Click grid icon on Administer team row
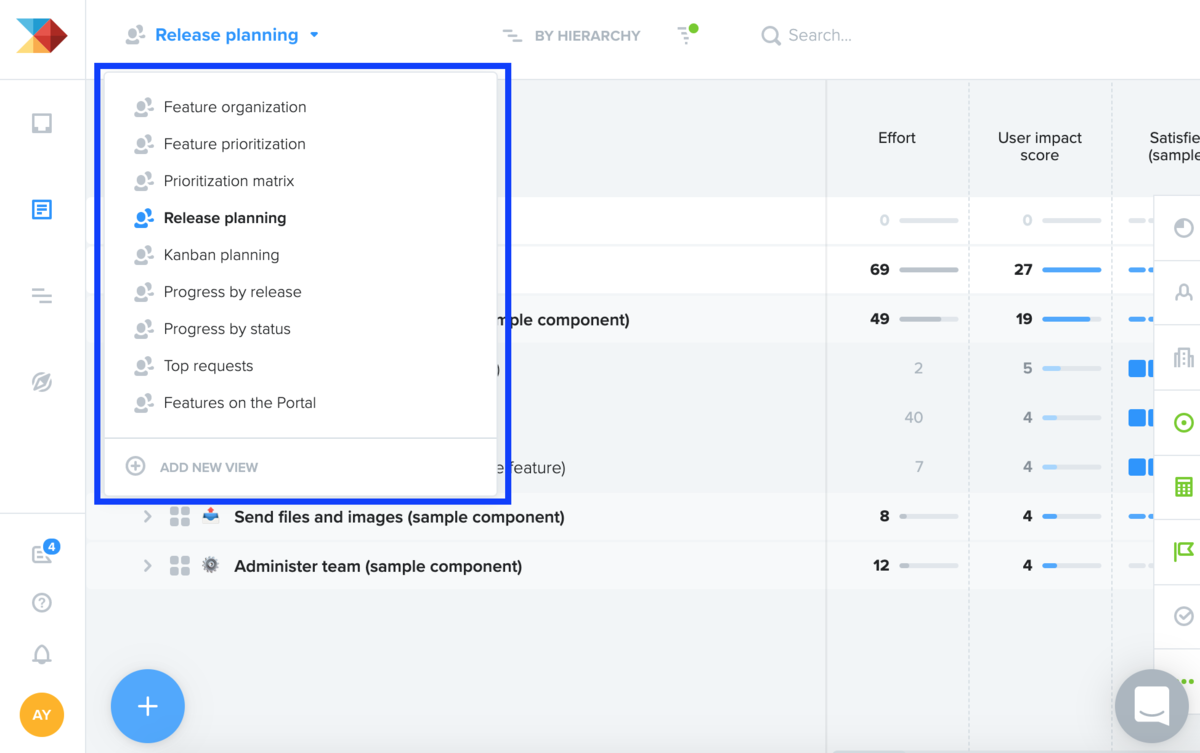This screenshot has width=1200, height=753. coord(180,566)
